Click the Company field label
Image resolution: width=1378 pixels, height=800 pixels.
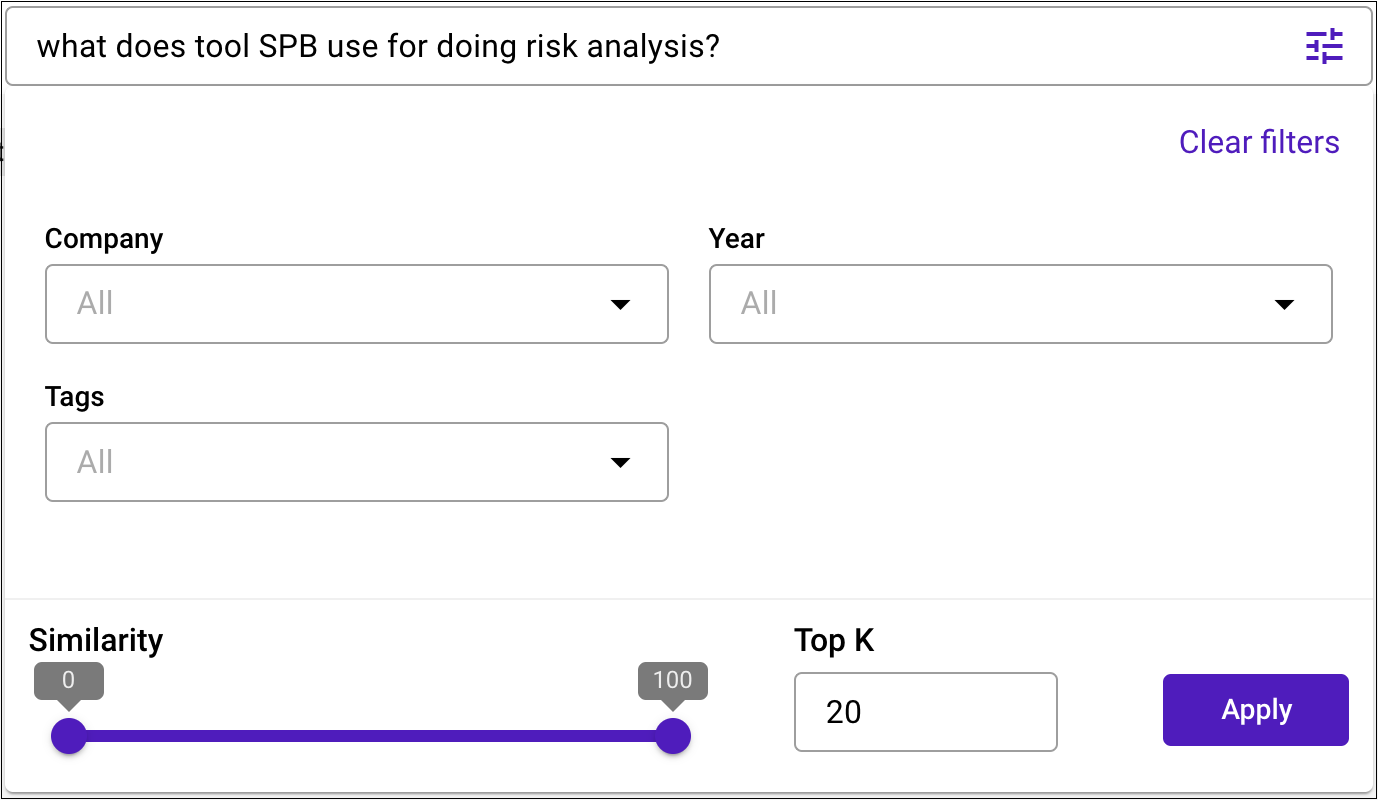104,239
